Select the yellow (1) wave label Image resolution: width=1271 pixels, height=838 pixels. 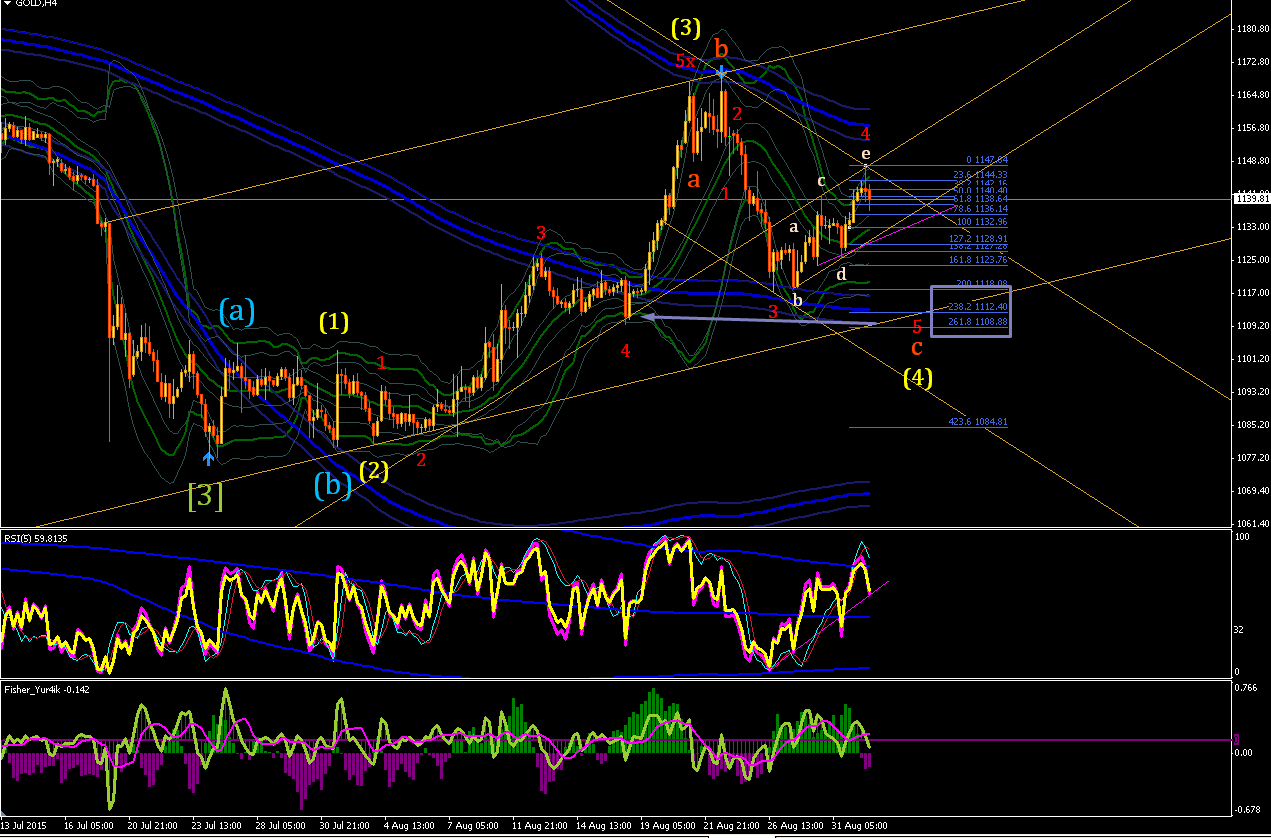click(x=334, y=322)
